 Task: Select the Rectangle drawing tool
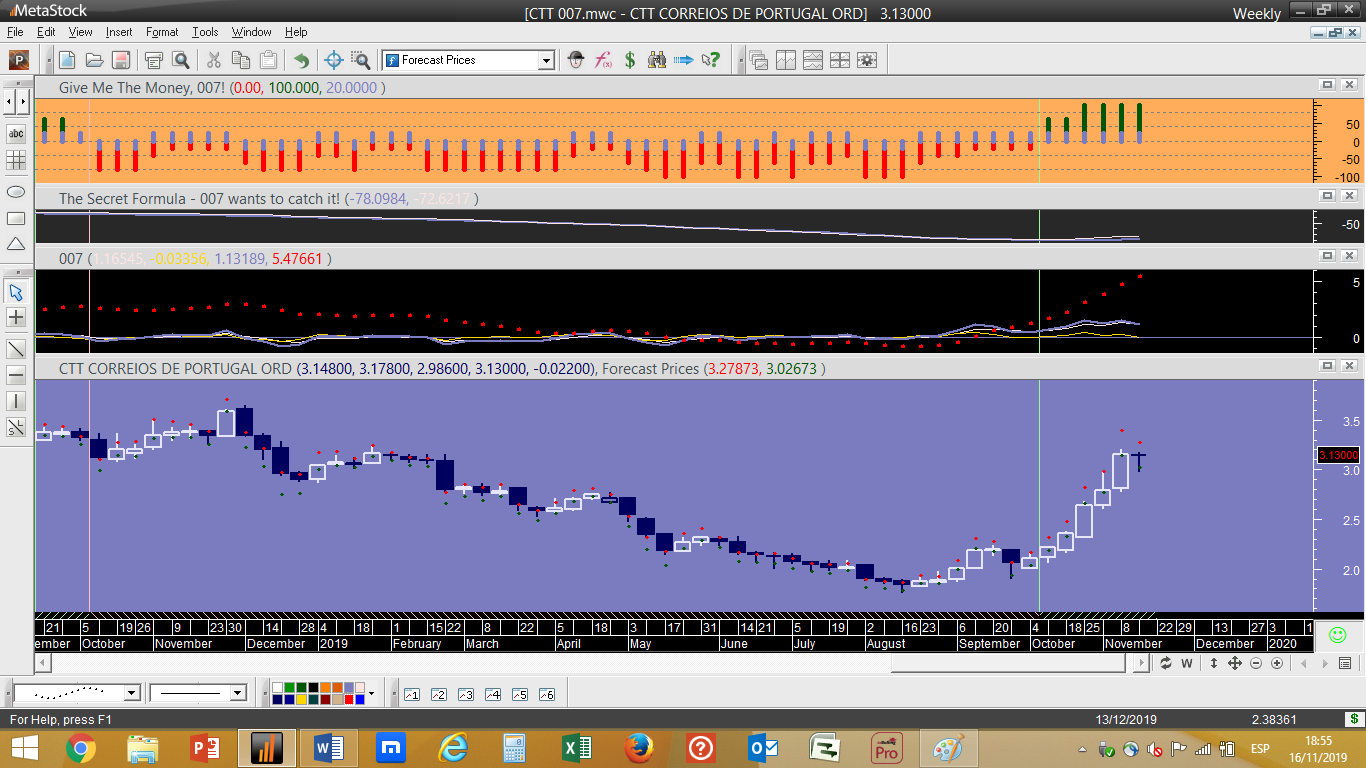point(16,218)
